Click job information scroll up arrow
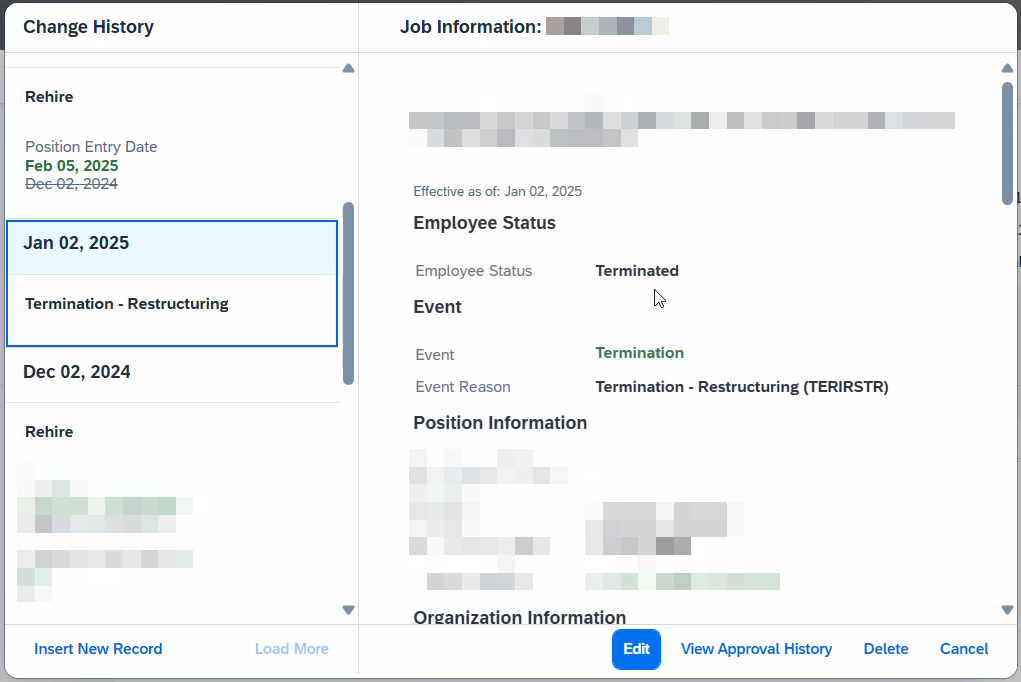Image resolution: width=1021 pixels, height=682 pixels. [1007, 68]
